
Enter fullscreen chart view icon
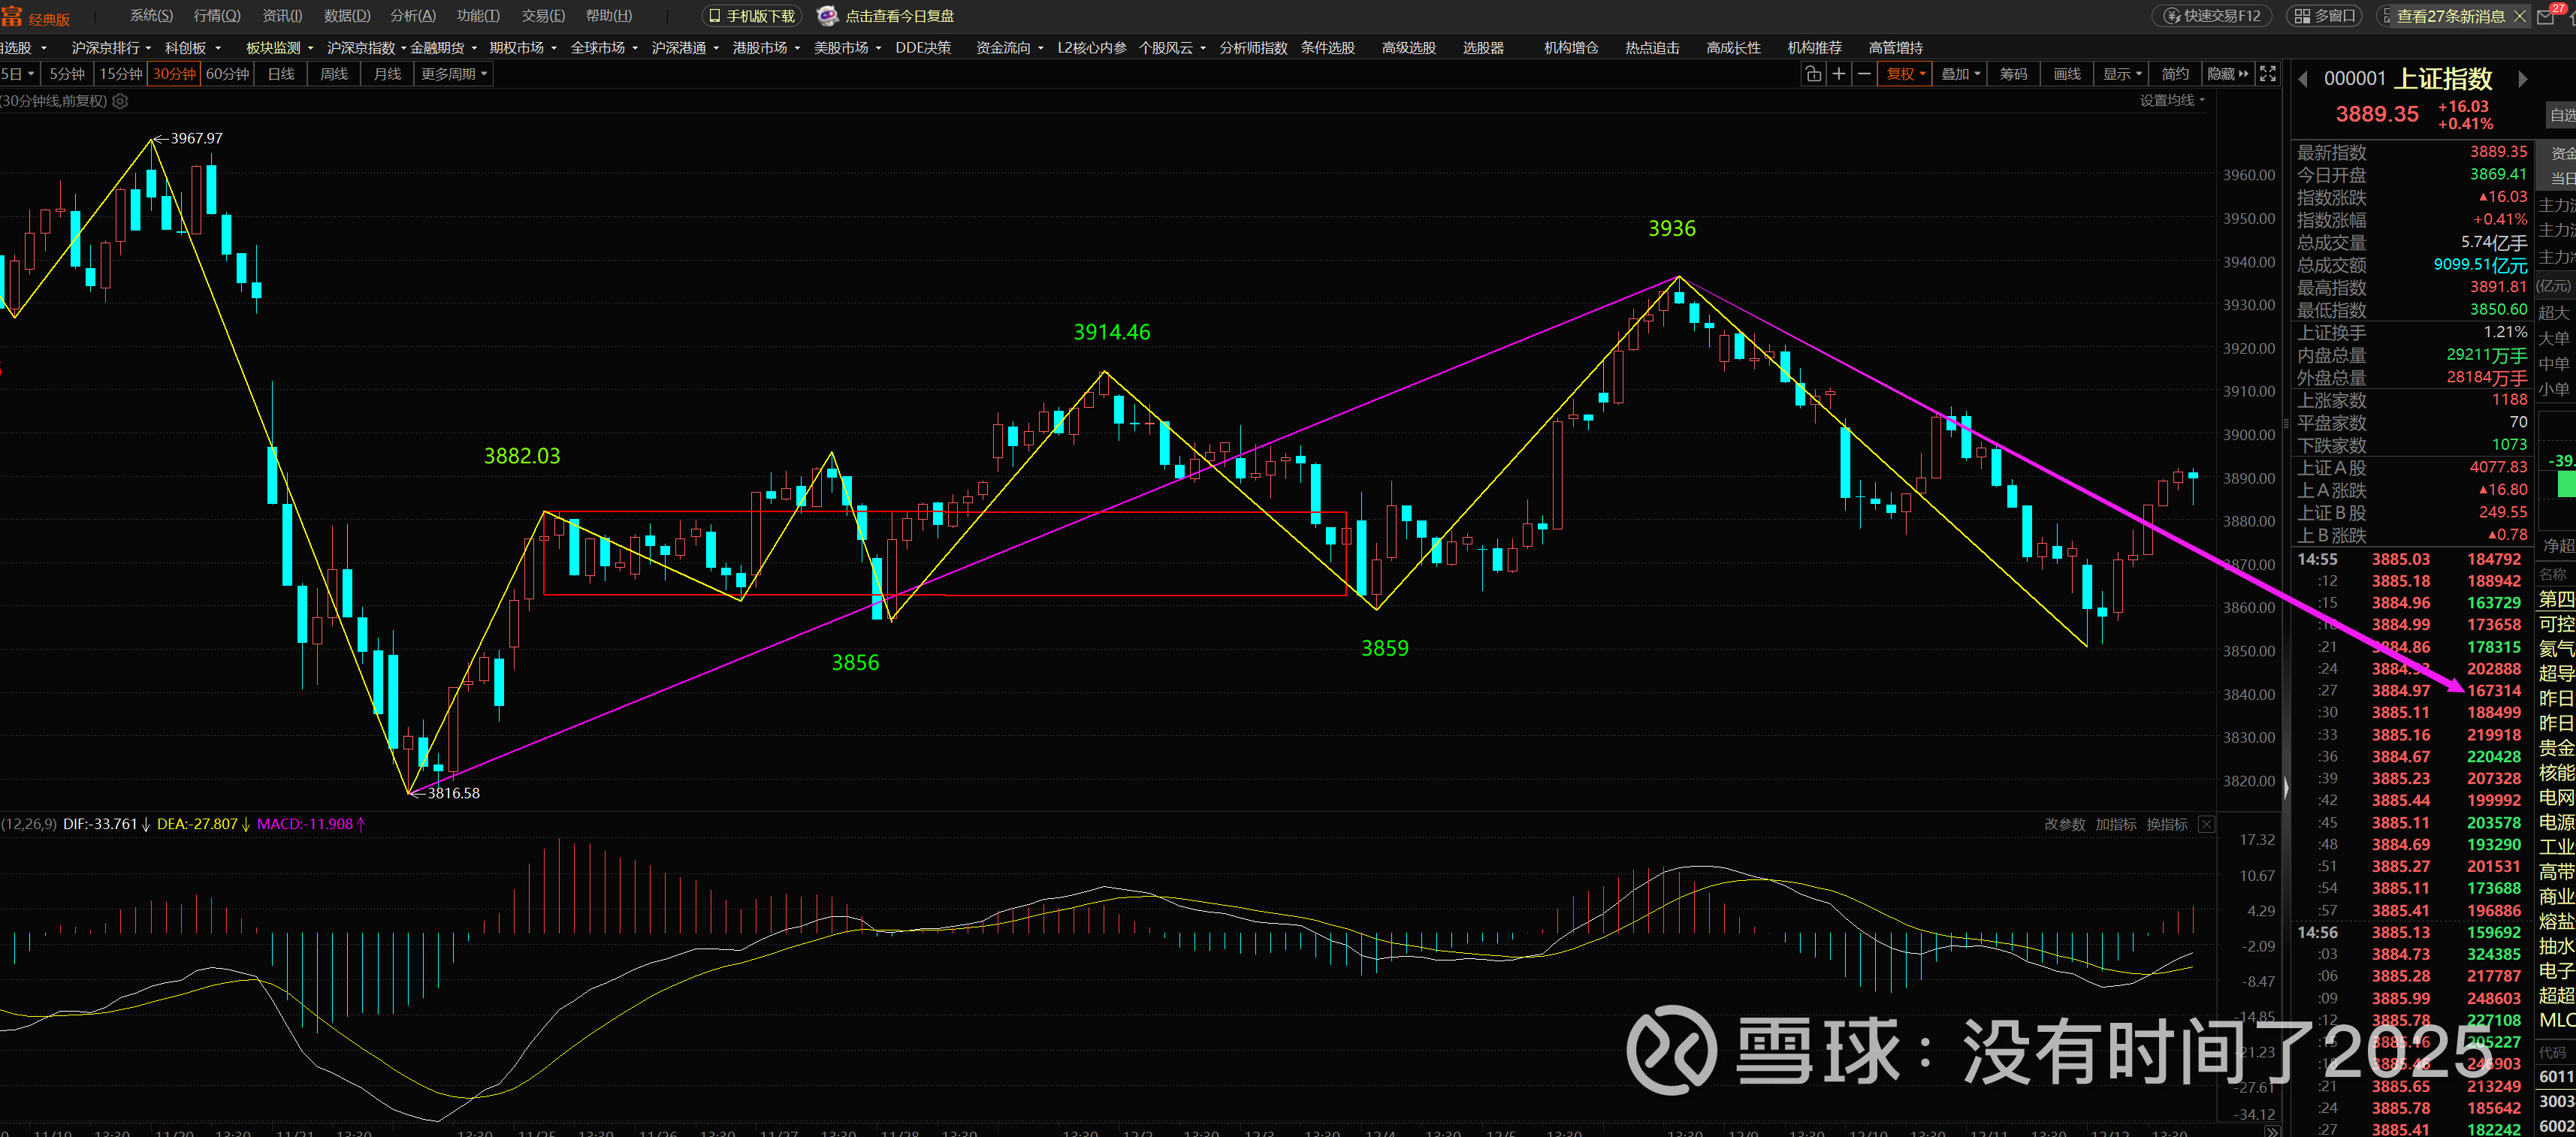point(2267,74)
